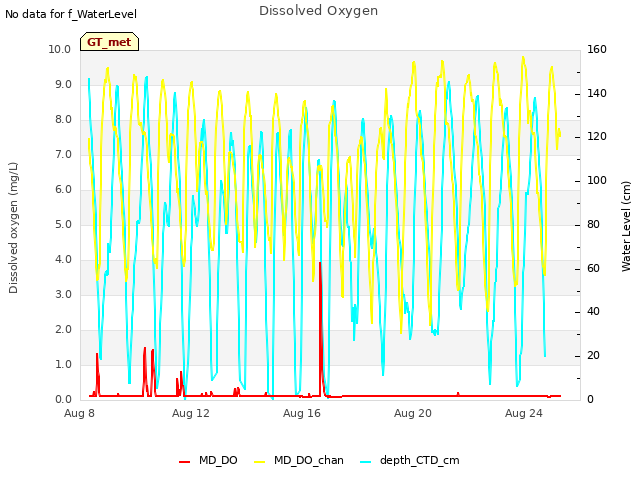Click the 'Dissolved Oxygen' chart title
This screenshot has height=480, width=640.
[319, 11]
